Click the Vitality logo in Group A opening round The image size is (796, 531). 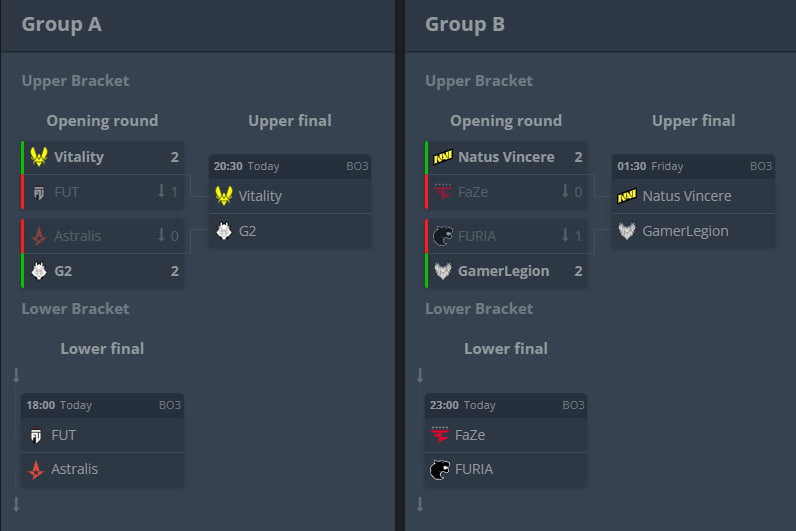(39, 157)
